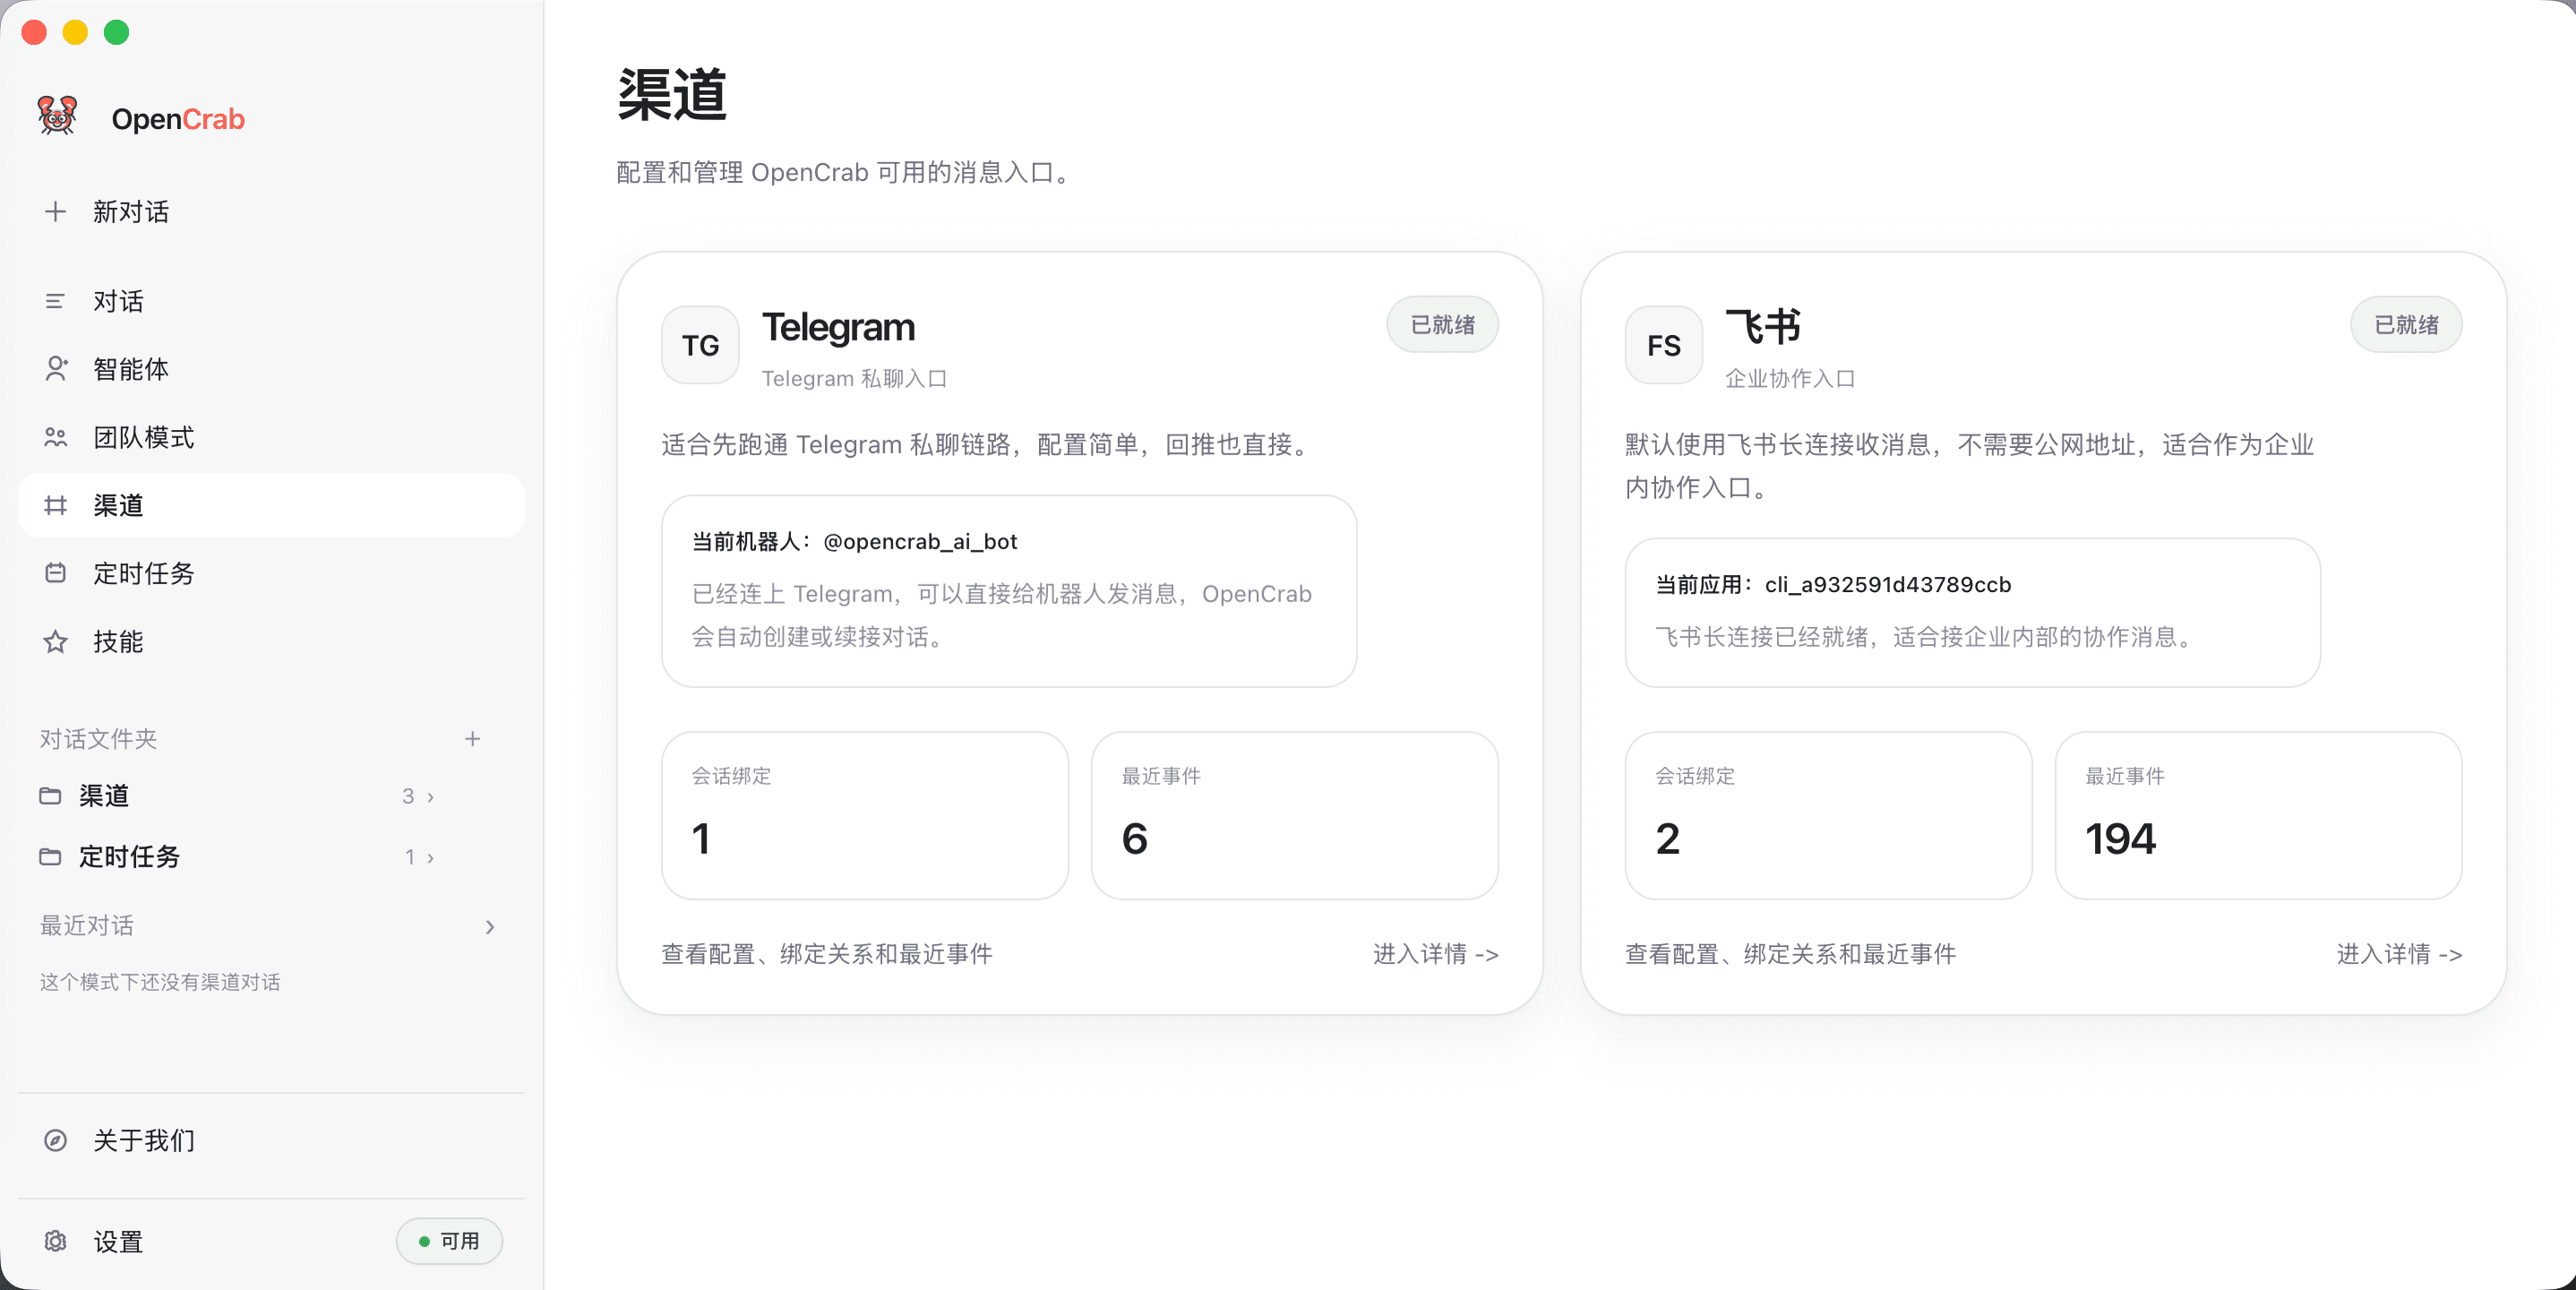
Task: Click 进入详情 on the 飞书 card
Action: click(2400, 954)
